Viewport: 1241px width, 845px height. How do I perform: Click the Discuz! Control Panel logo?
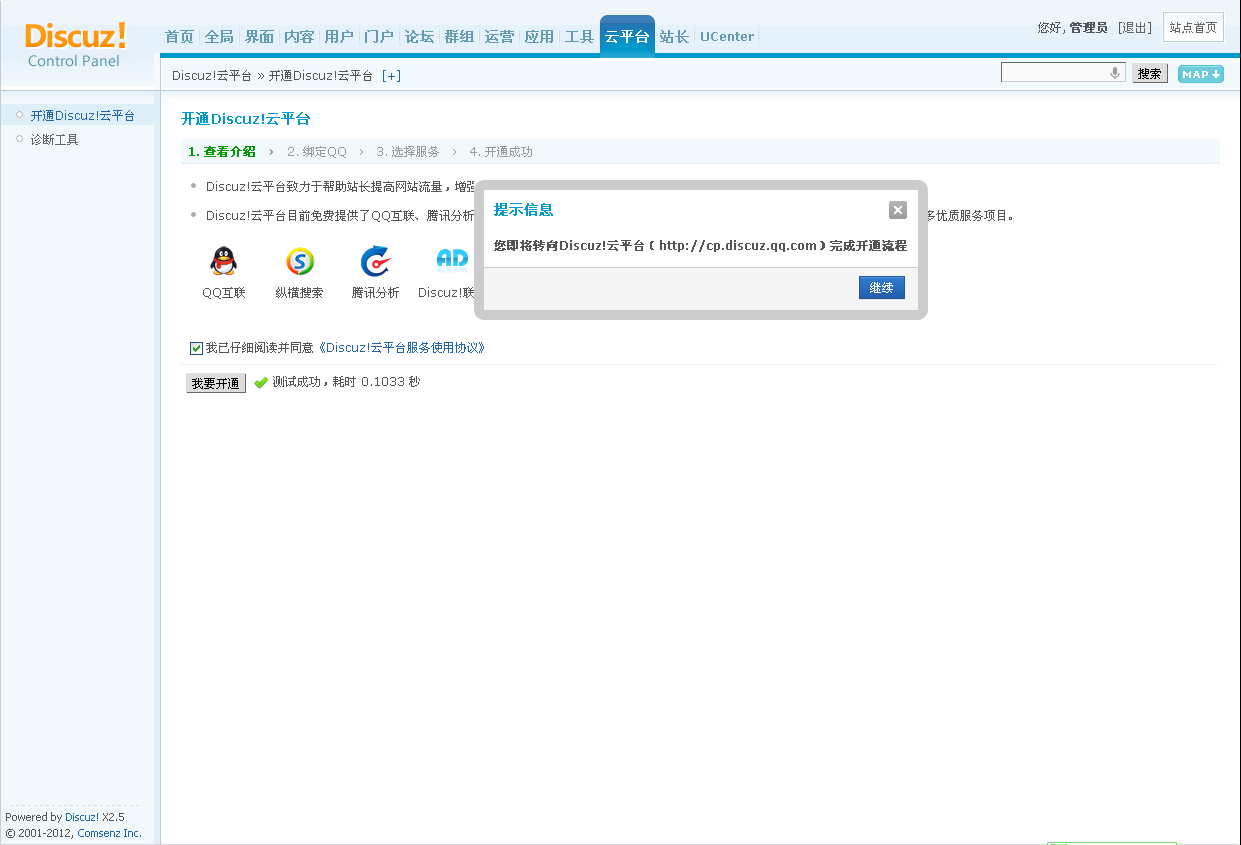tap(75, 45)
